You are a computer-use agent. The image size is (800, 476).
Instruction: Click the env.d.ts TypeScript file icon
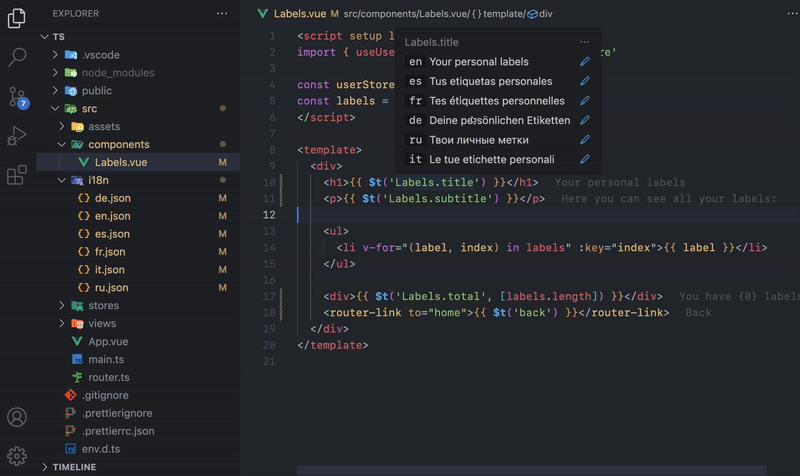(70, 449)
